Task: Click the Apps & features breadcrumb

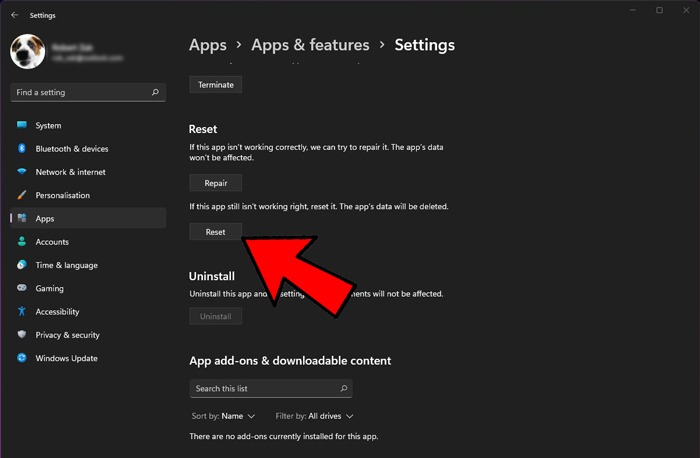Action: point(310,45)
